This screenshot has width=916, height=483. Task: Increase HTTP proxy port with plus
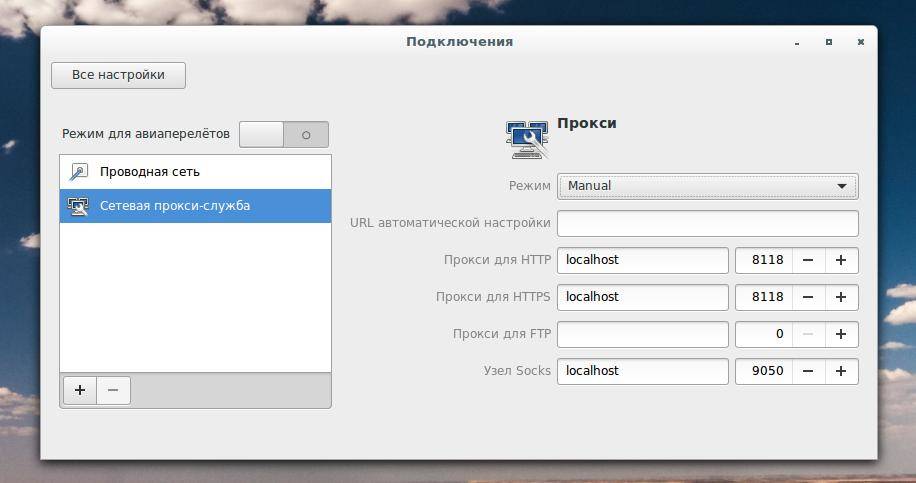[x=841, y=260]
